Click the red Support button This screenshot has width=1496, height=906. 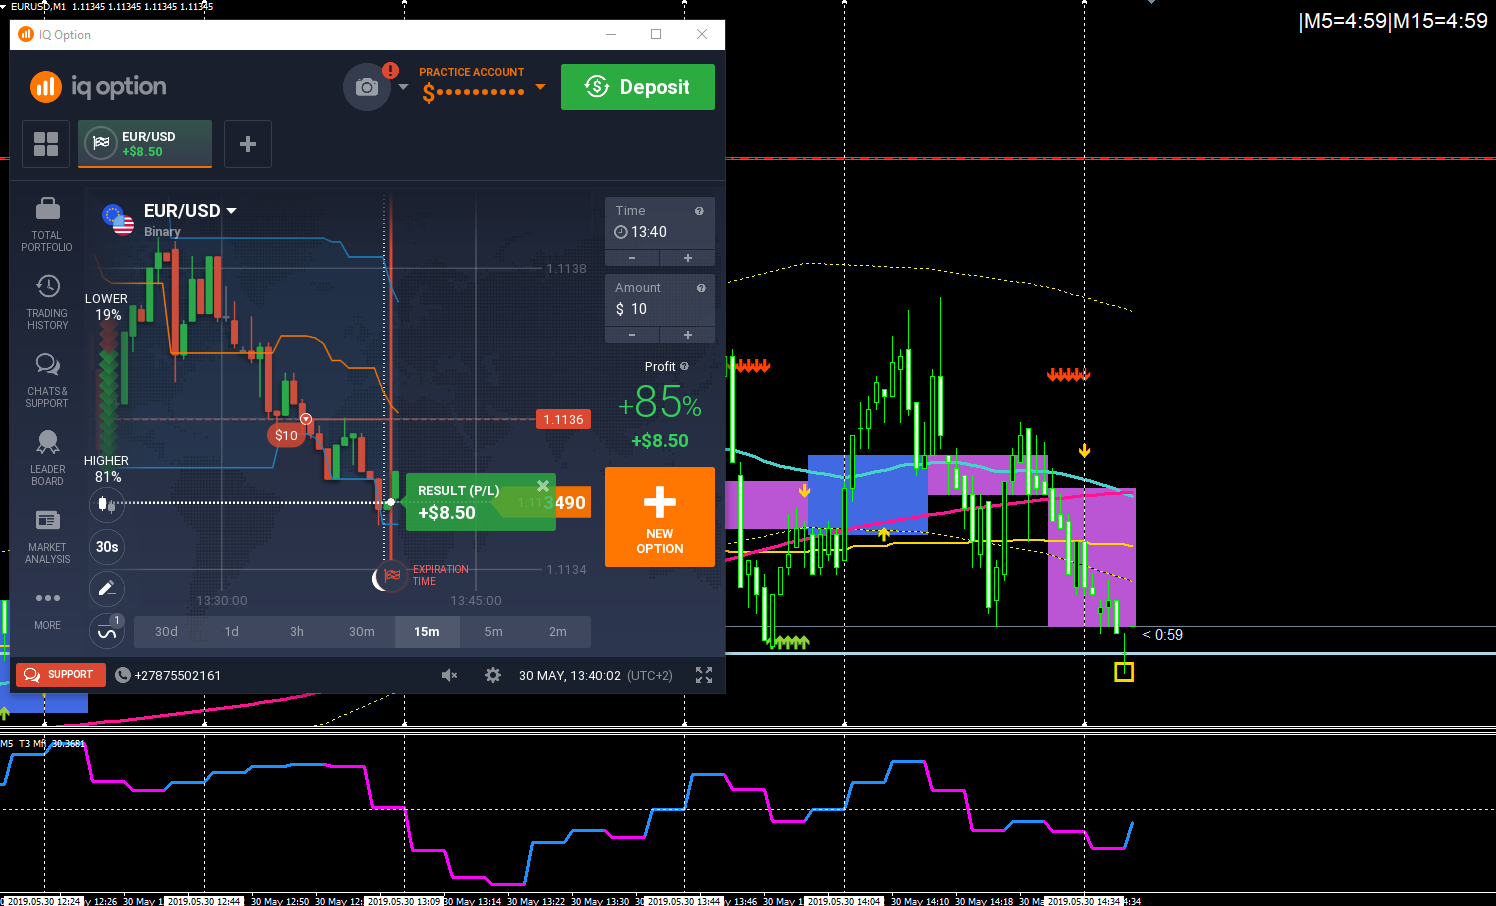pos(60,675)
